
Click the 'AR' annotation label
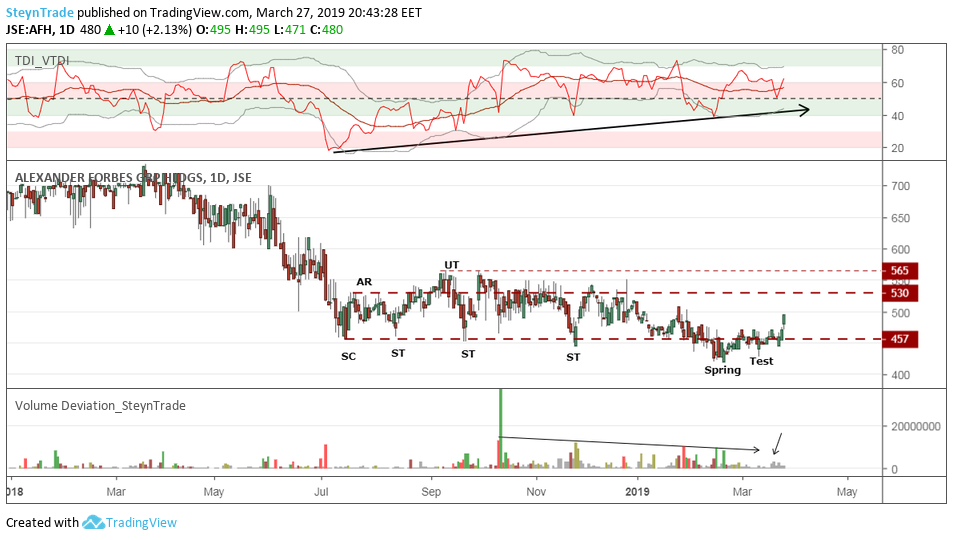pyautogui.click(x=364, y=282)
